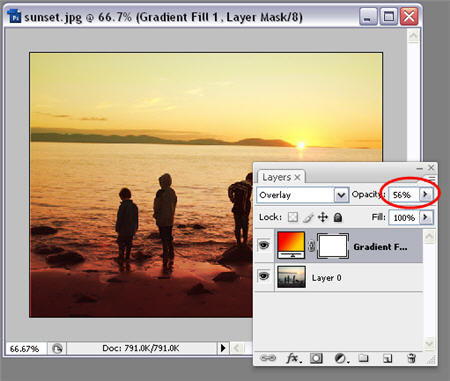Click the Opacity 56% input field
Image resolution: width=450 pixels, height=381 pixels.
pyautogui.click(x=403, y=195)
